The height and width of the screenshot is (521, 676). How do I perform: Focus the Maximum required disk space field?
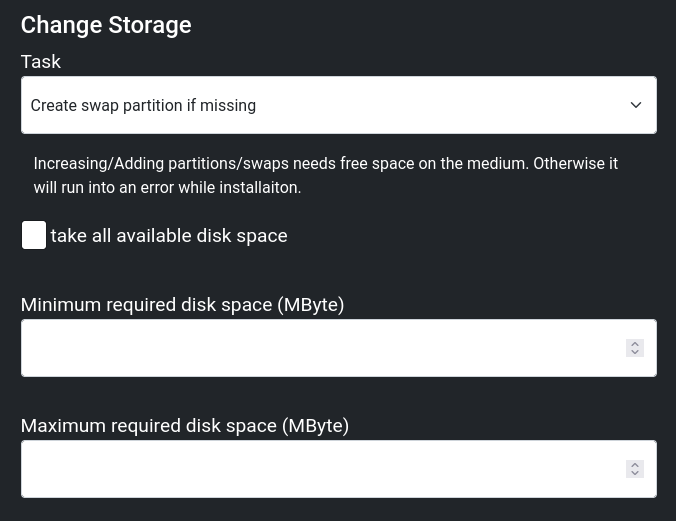pos(320,469)
